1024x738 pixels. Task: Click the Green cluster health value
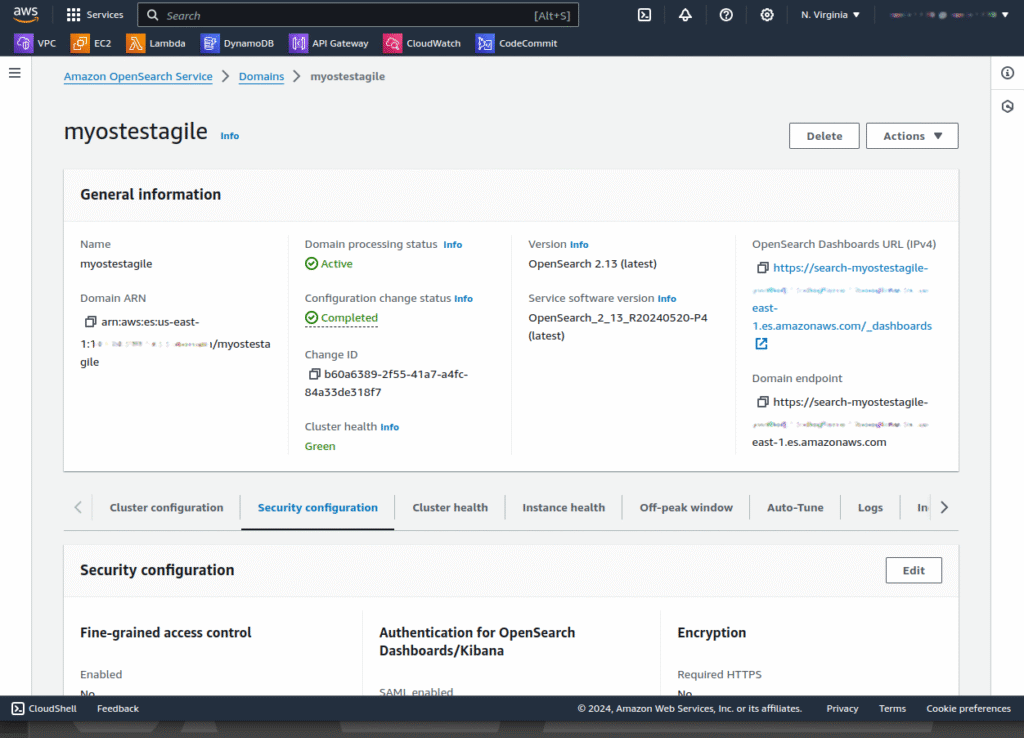(320, 446)
